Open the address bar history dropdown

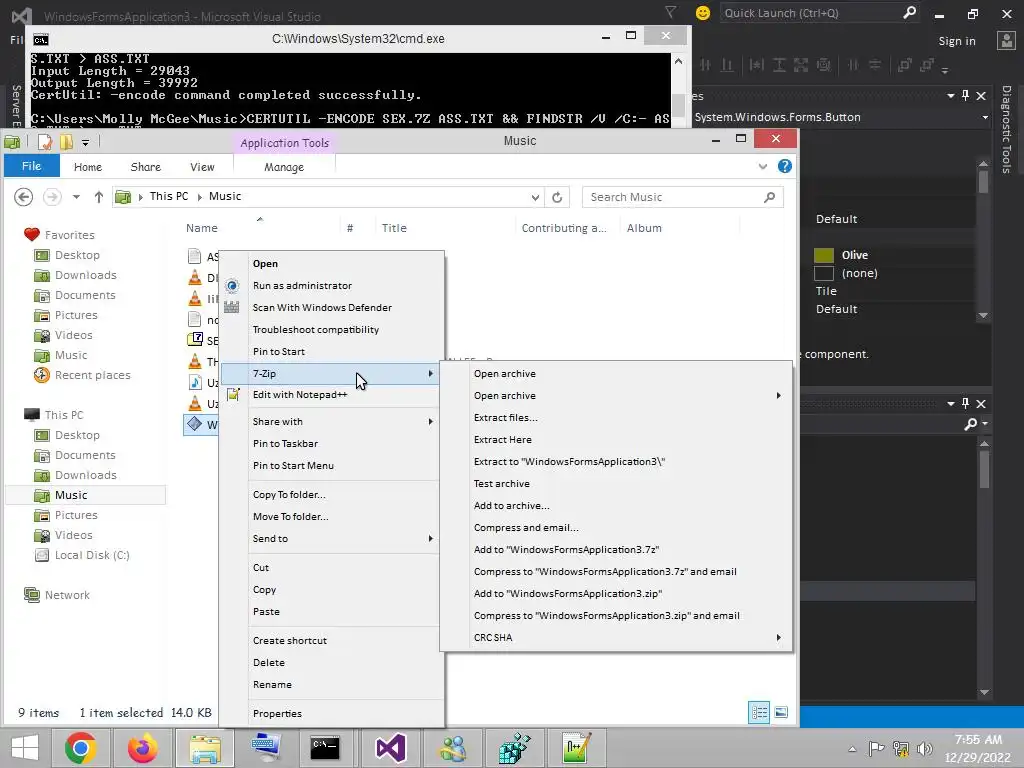535,197
